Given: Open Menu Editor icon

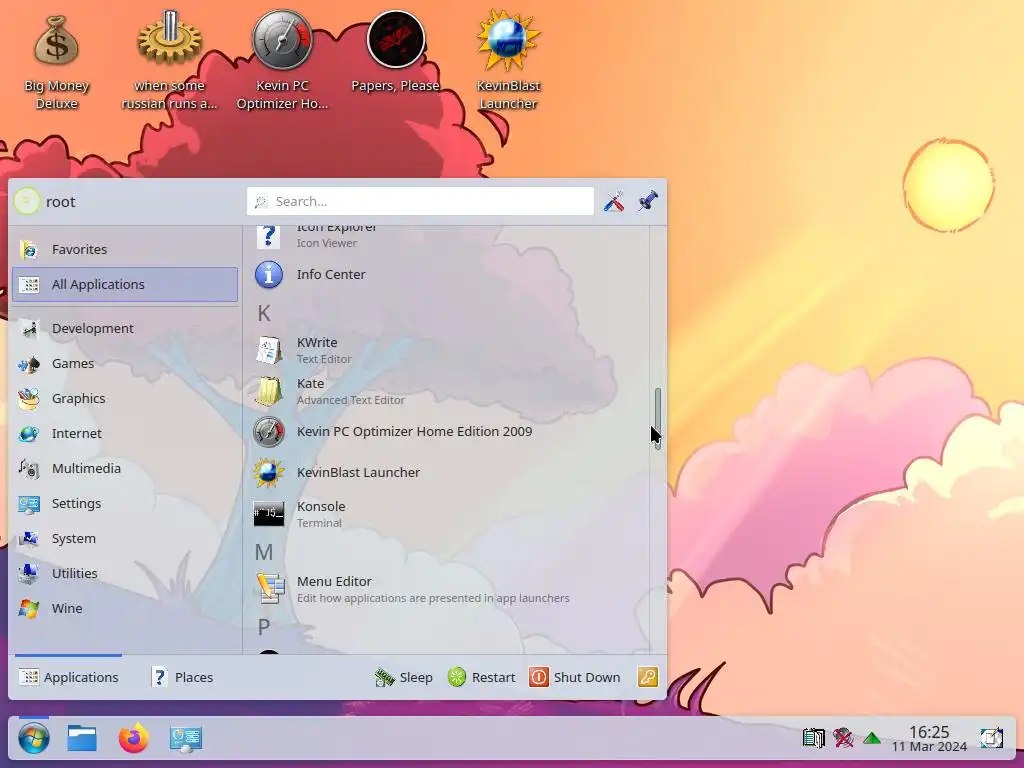Looking at the screenshot, I should click(269, 588).
